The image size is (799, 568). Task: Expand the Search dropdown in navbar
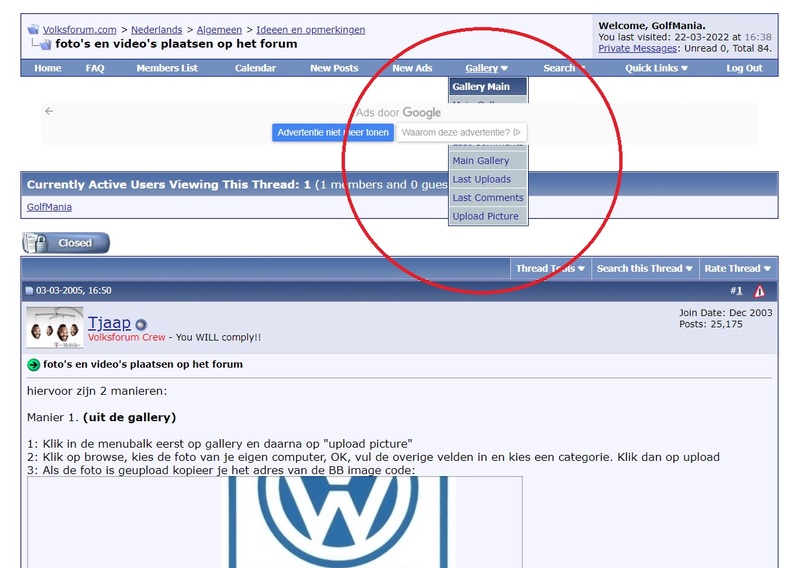pyautogui.click(x=565, y=68)
